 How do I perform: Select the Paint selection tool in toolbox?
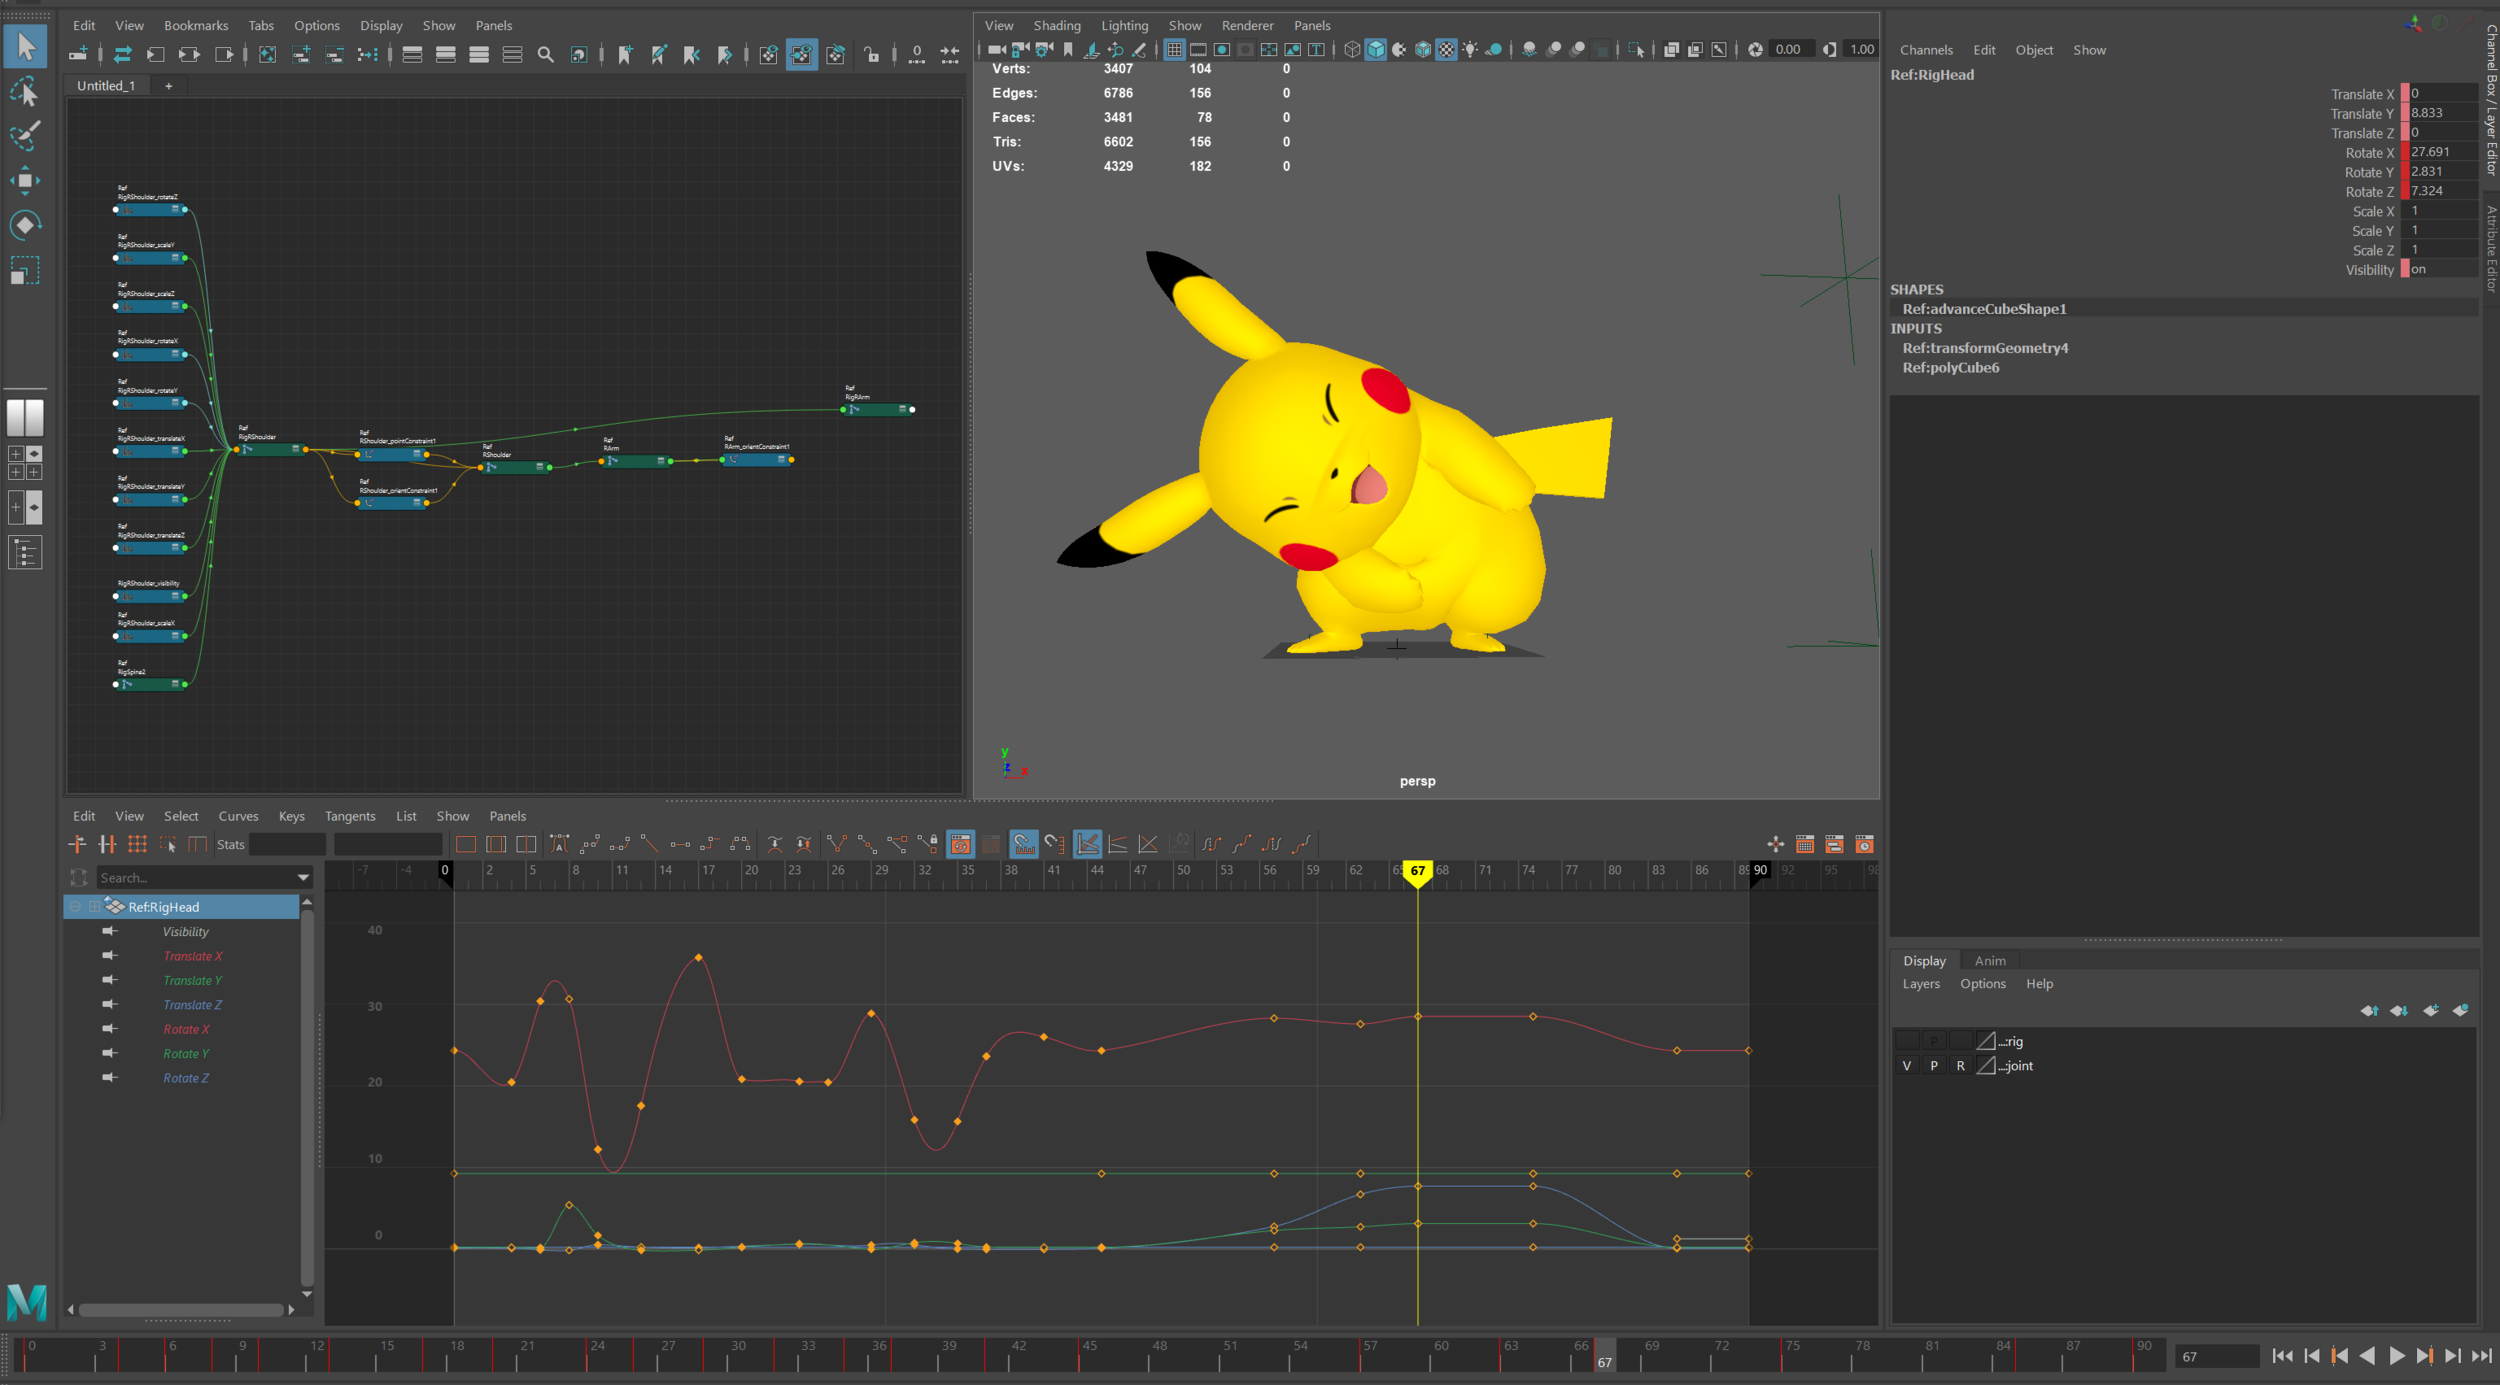tap(25, 136)
